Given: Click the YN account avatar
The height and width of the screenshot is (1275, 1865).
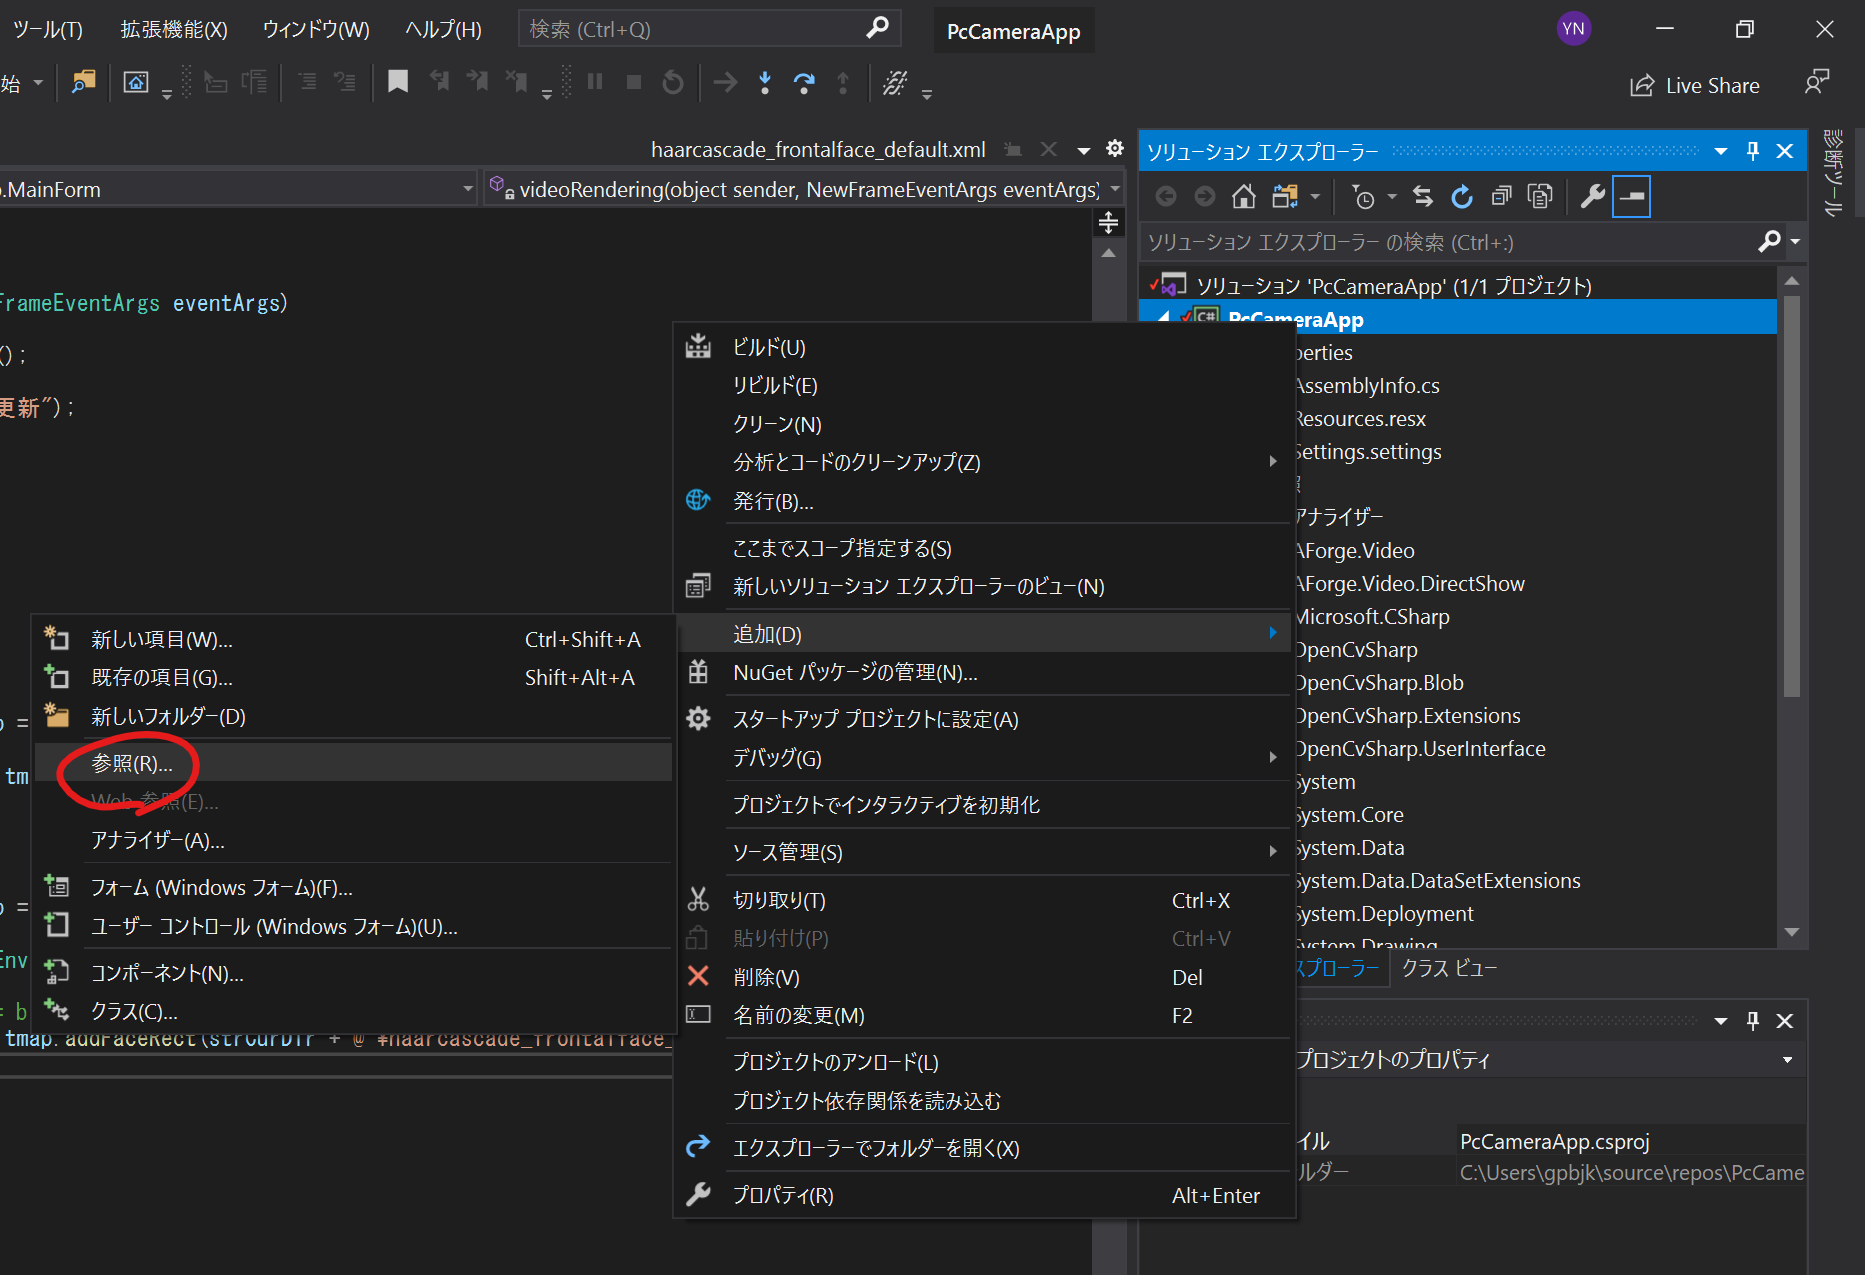Looking at the screenshot, I should click(1574, 28).
